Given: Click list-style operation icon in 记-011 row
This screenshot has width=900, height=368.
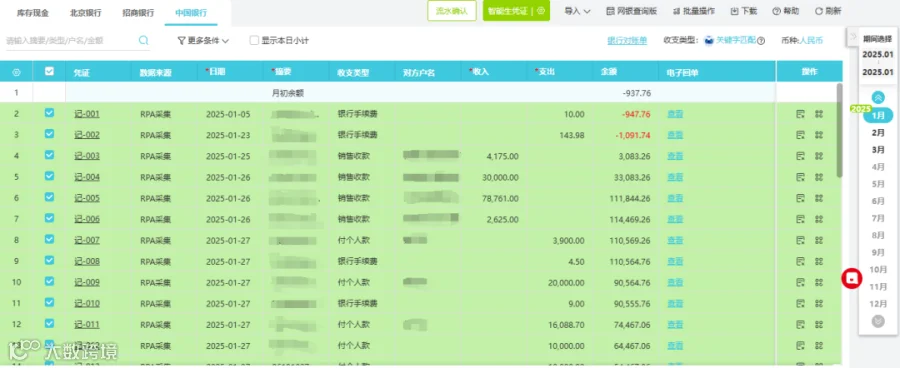Looking at the screenshot, I should pyautogui.click(x=800, y=324).
